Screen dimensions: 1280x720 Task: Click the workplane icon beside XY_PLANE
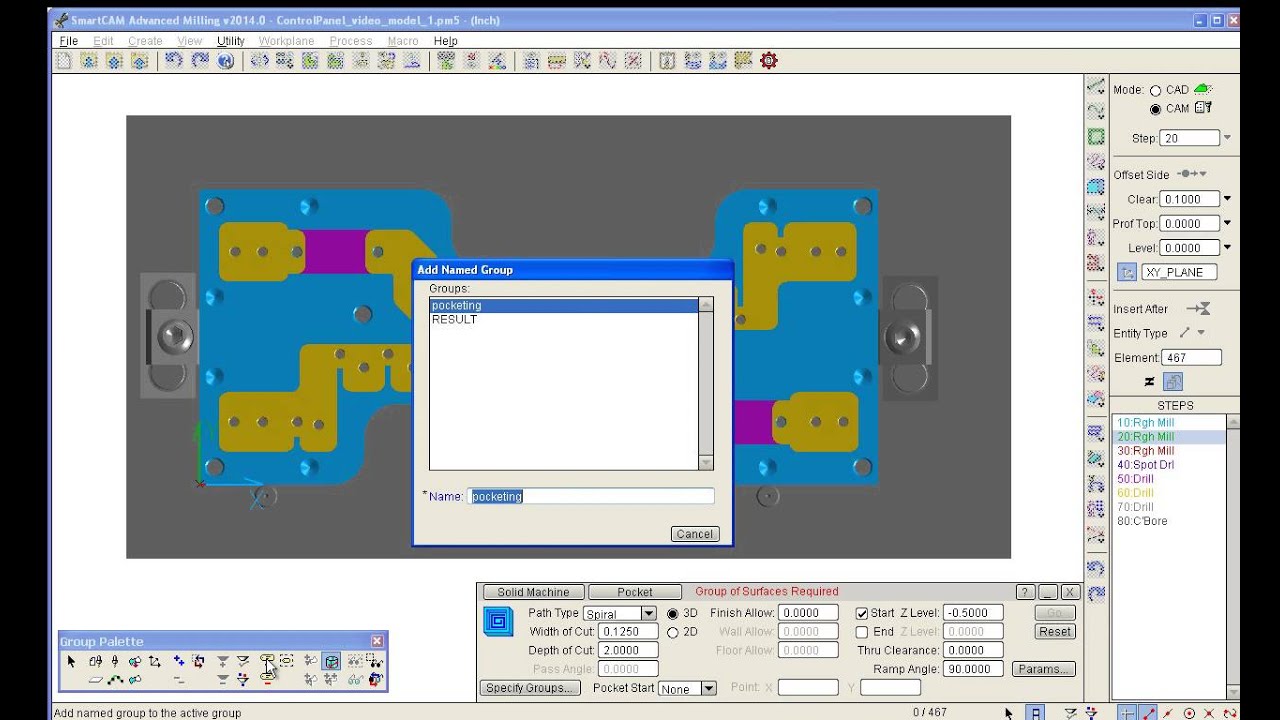pos(1127,272)
